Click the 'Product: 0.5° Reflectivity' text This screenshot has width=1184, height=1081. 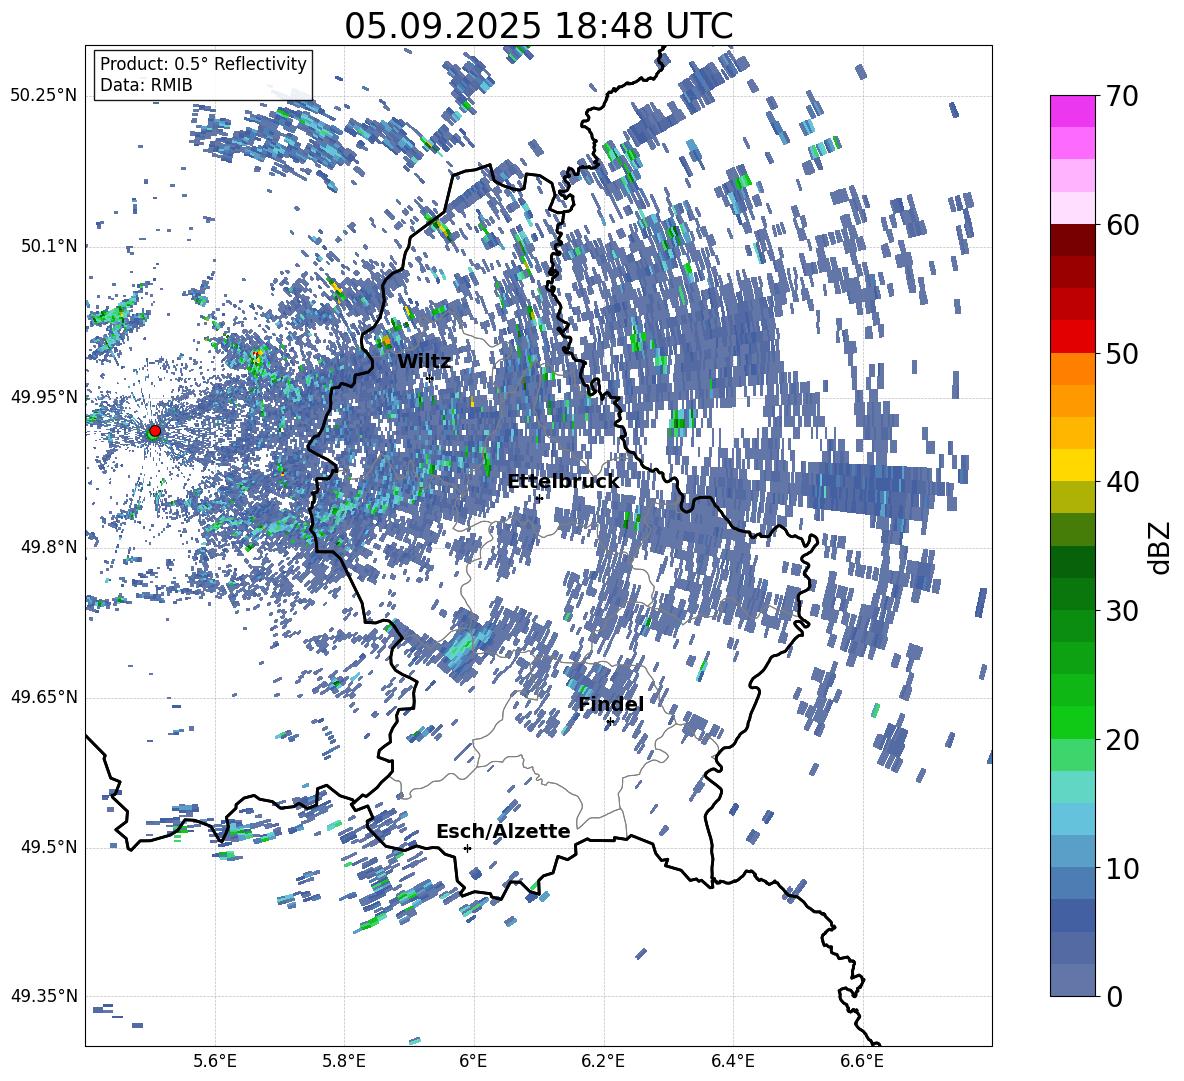coord(203,63)
